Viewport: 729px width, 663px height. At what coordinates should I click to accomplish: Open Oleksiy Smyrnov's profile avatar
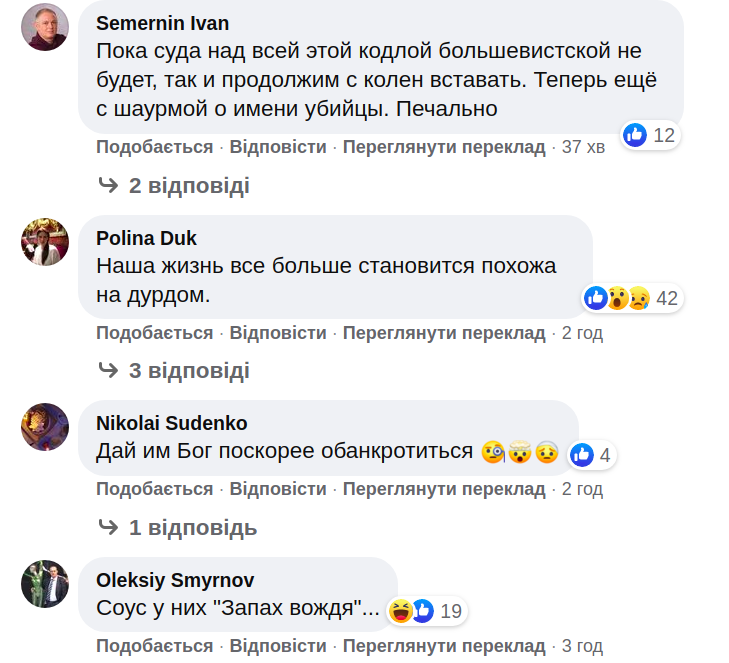tap(45, 584)
